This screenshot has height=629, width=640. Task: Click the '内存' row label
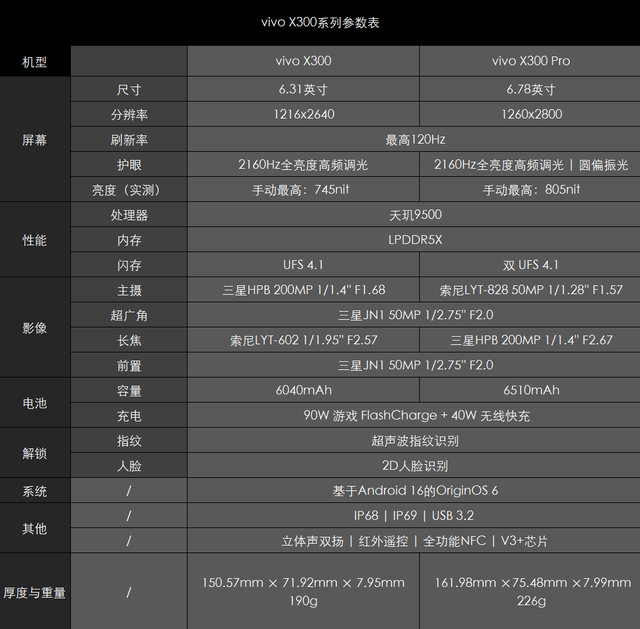[x=129, y=240]
